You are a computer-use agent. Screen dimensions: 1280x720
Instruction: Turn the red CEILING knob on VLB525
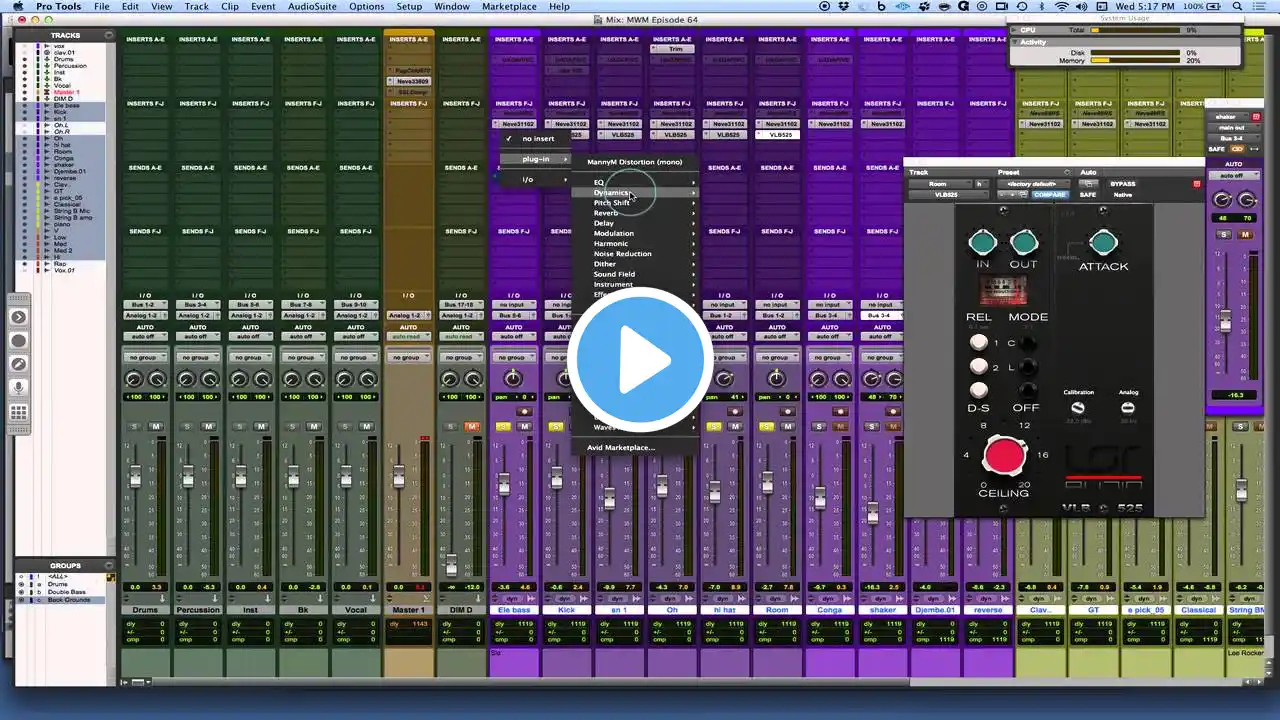click(1004, 455)
